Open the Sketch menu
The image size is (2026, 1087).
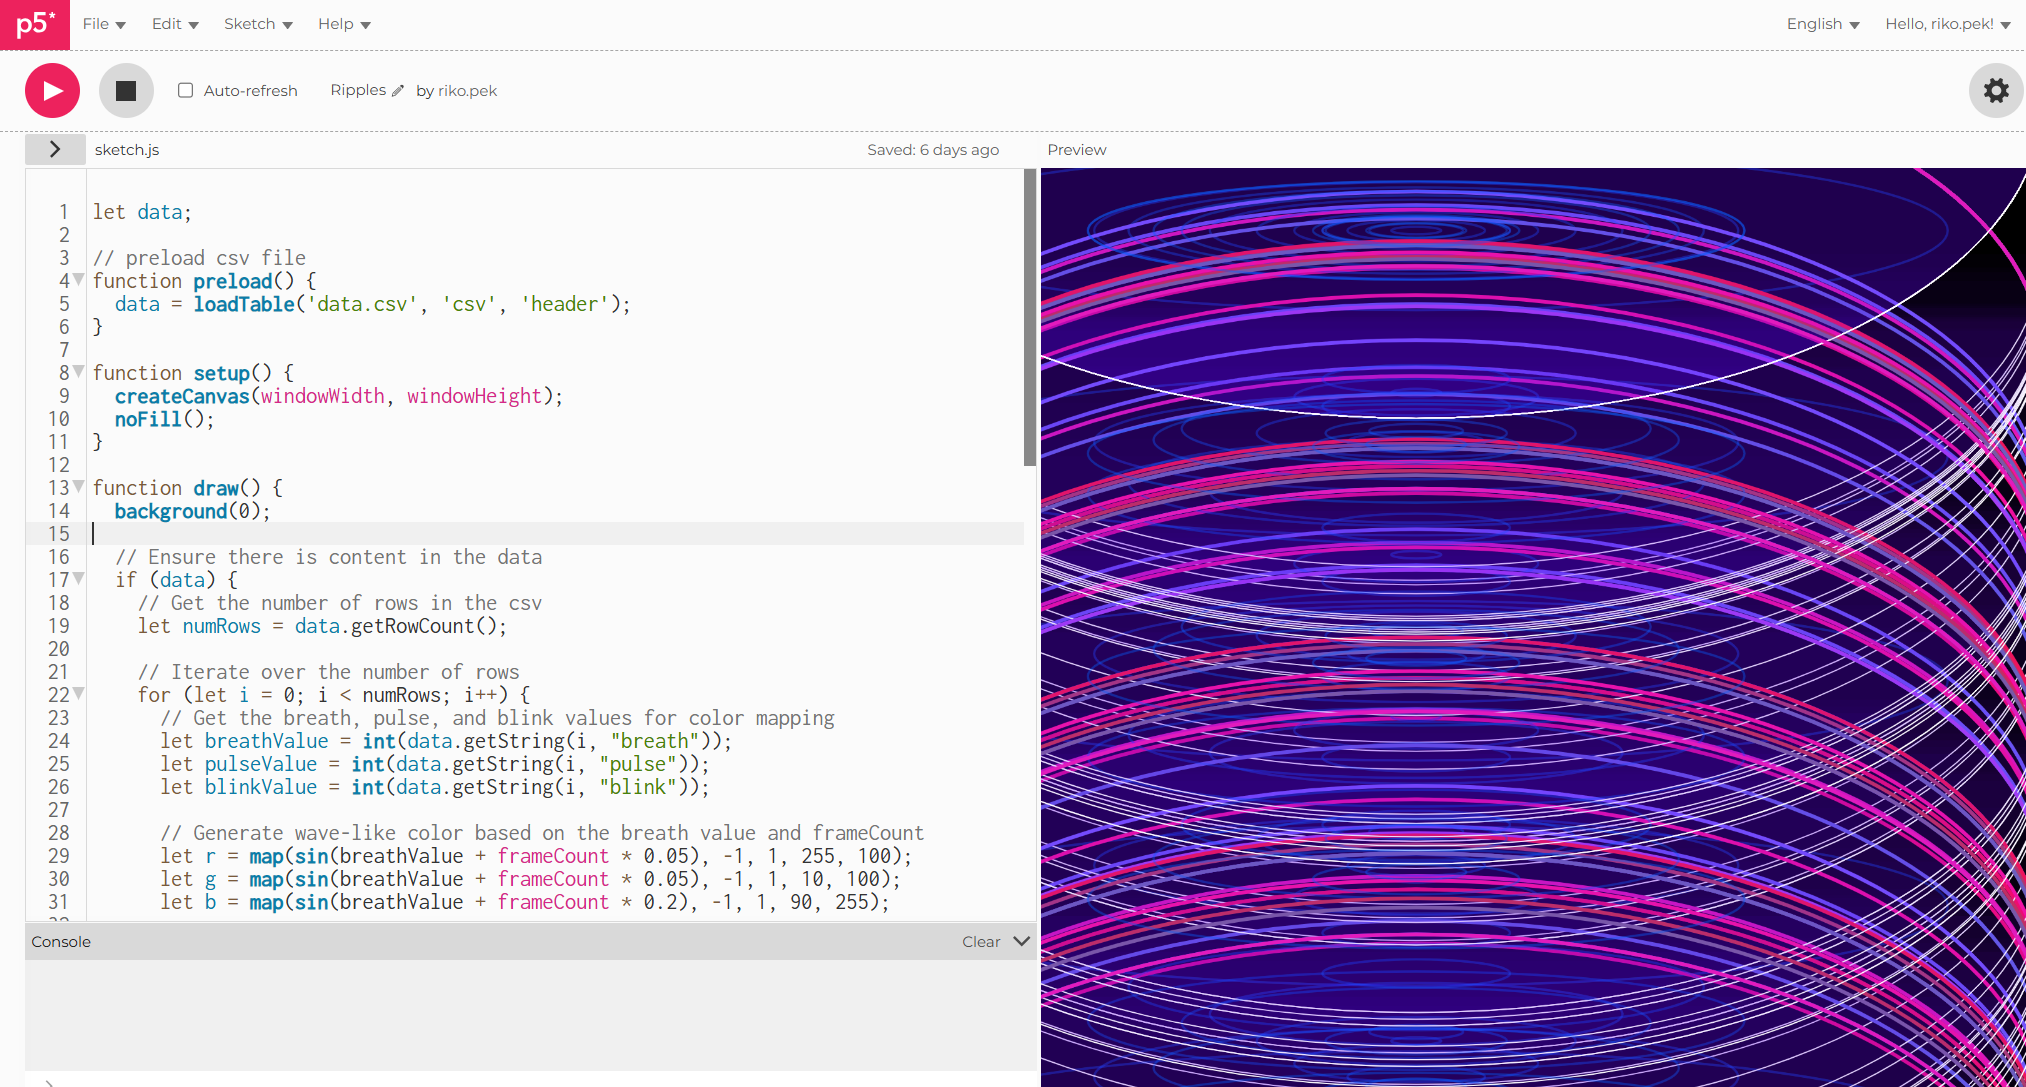pos(258,24)
